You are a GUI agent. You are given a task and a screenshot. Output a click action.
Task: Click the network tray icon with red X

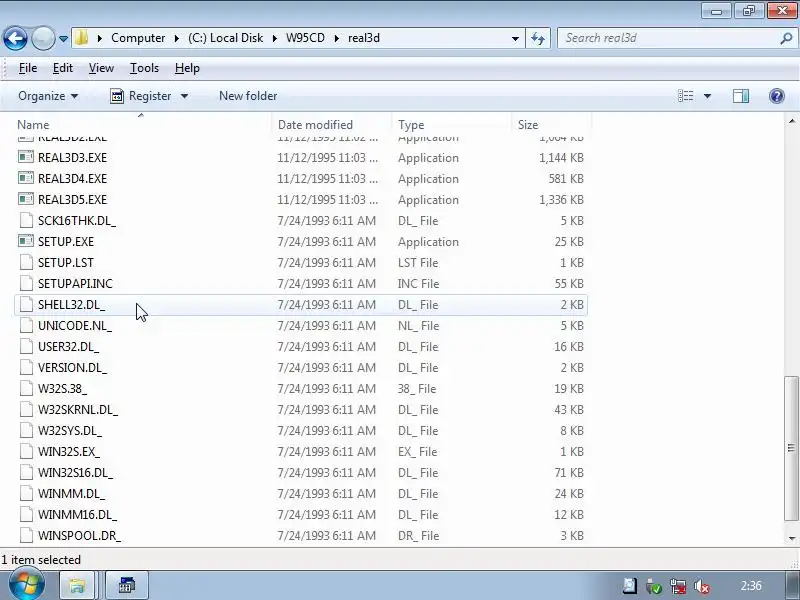tap(679, 586)
